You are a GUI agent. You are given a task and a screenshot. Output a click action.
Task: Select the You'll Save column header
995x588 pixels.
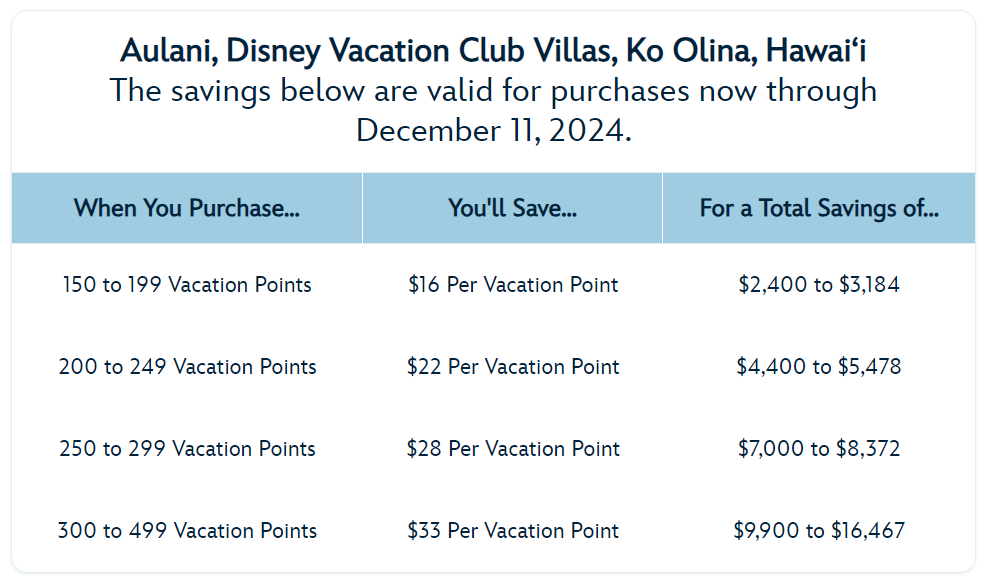(512, 208)
